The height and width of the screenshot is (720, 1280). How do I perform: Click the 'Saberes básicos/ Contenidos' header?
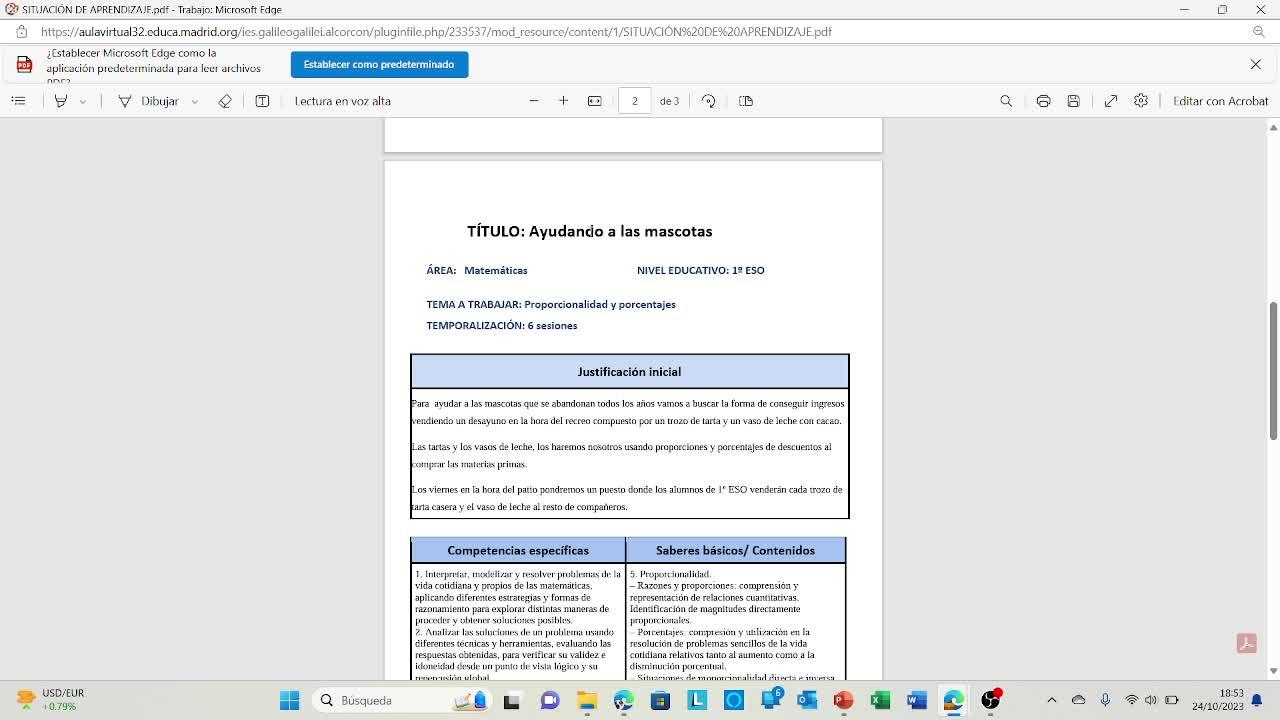point(735,550)
